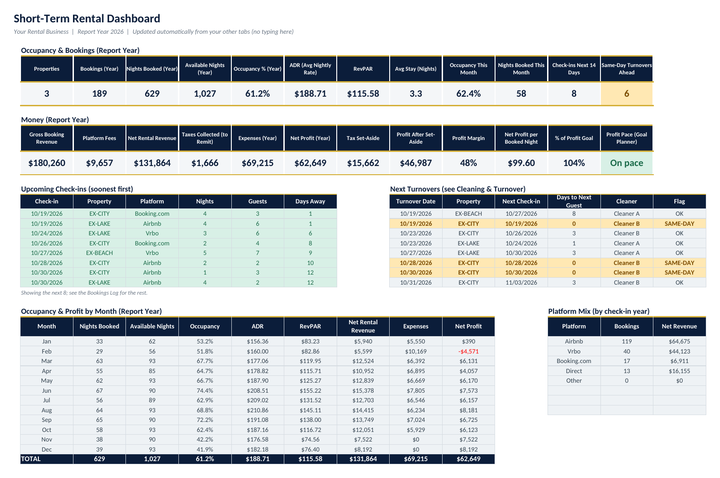The width and height of the screenshot is (720, 478).
Task: Select the 10/31/2026 turnover date cell
Action: pos(416,283)
